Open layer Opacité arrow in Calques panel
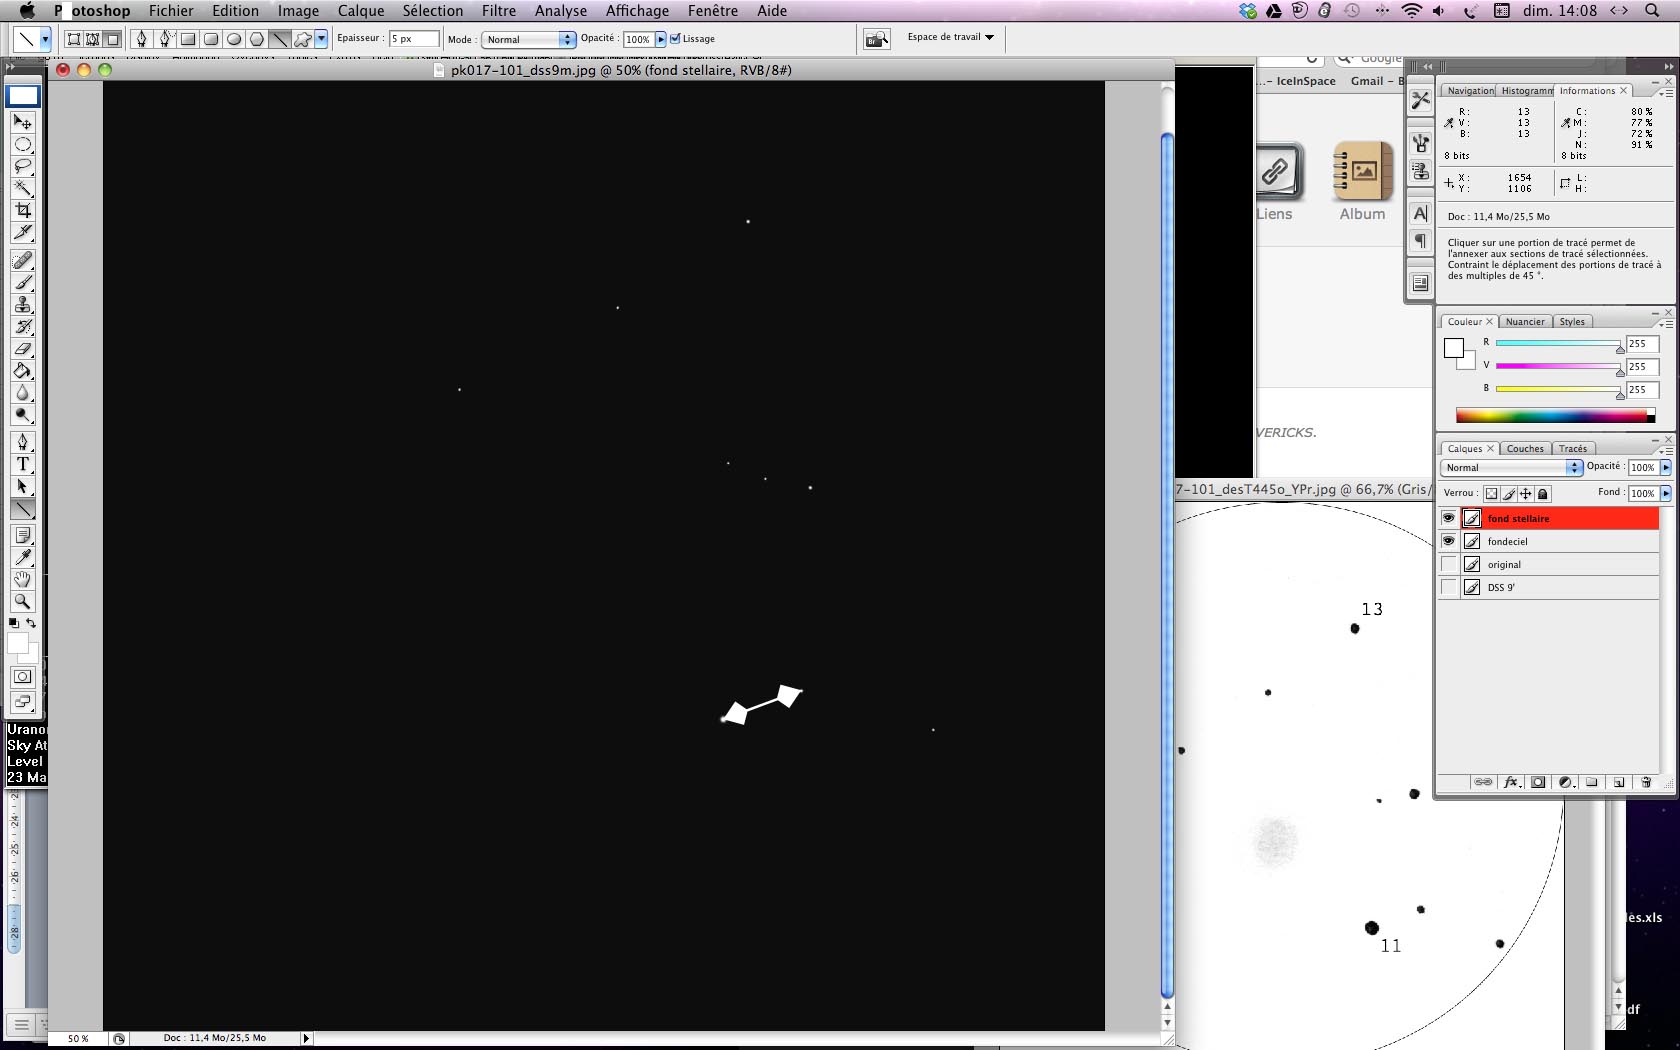The width and height of the screenshot is (1680, 1050). pos(1665,467)
